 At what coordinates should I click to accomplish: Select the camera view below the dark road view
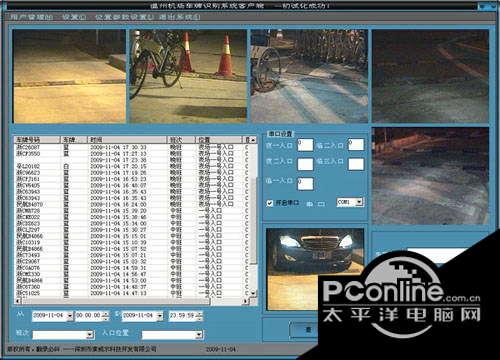pyautogui.click(x=430, y=176)
